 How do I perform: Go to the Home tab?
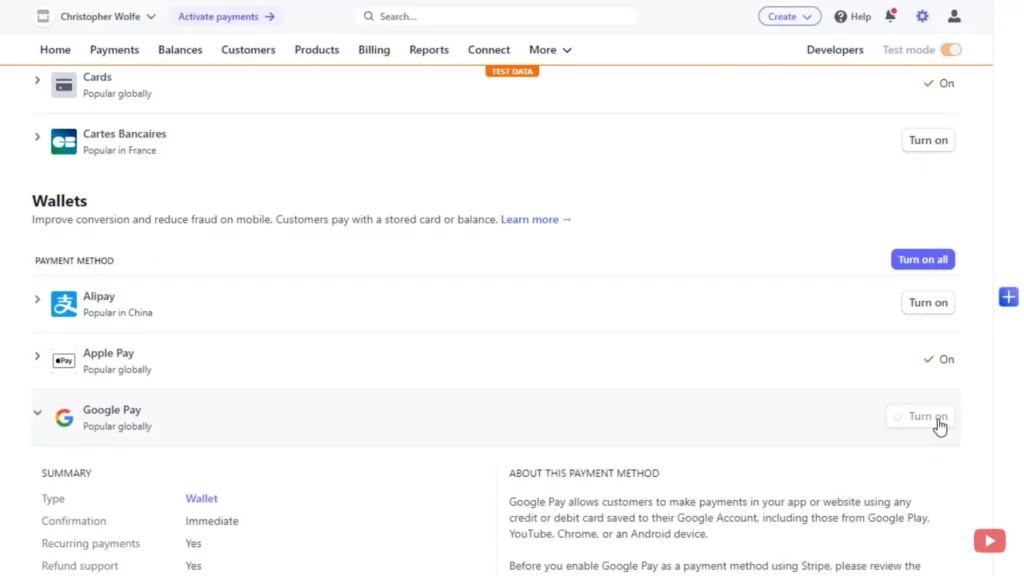pos(55,50)
